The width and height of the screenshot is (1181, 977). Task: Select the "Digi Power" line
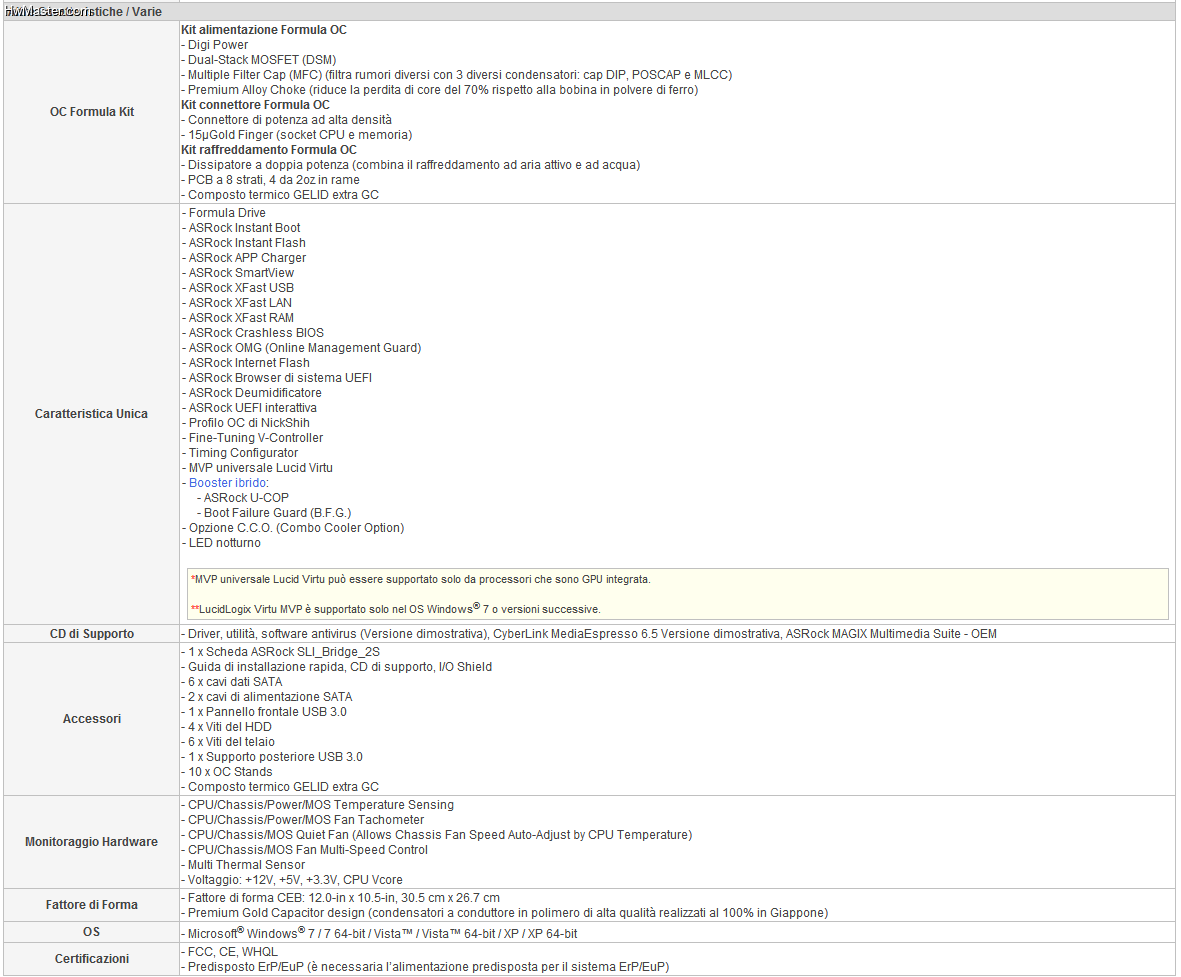click(215, 45)
